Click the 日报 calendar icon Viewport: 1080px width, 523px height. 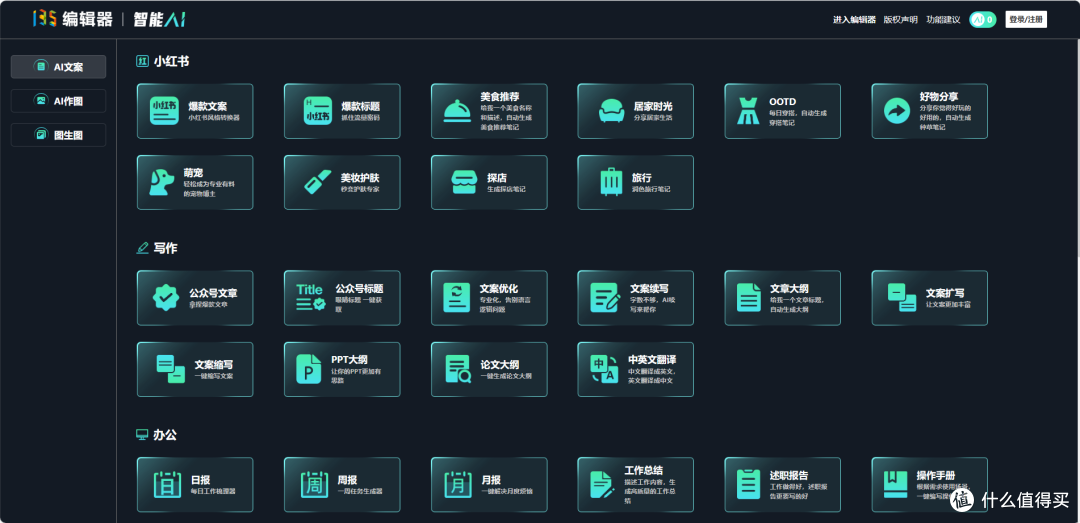pos(166,484)
